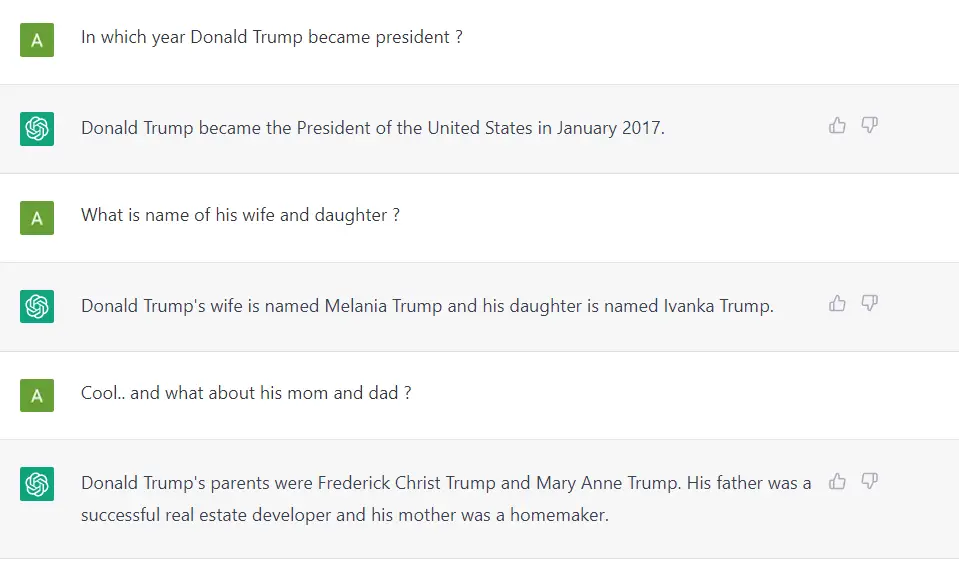
Task: Click the question "What is name of his wife and daughter"
Action: (240, 215)
